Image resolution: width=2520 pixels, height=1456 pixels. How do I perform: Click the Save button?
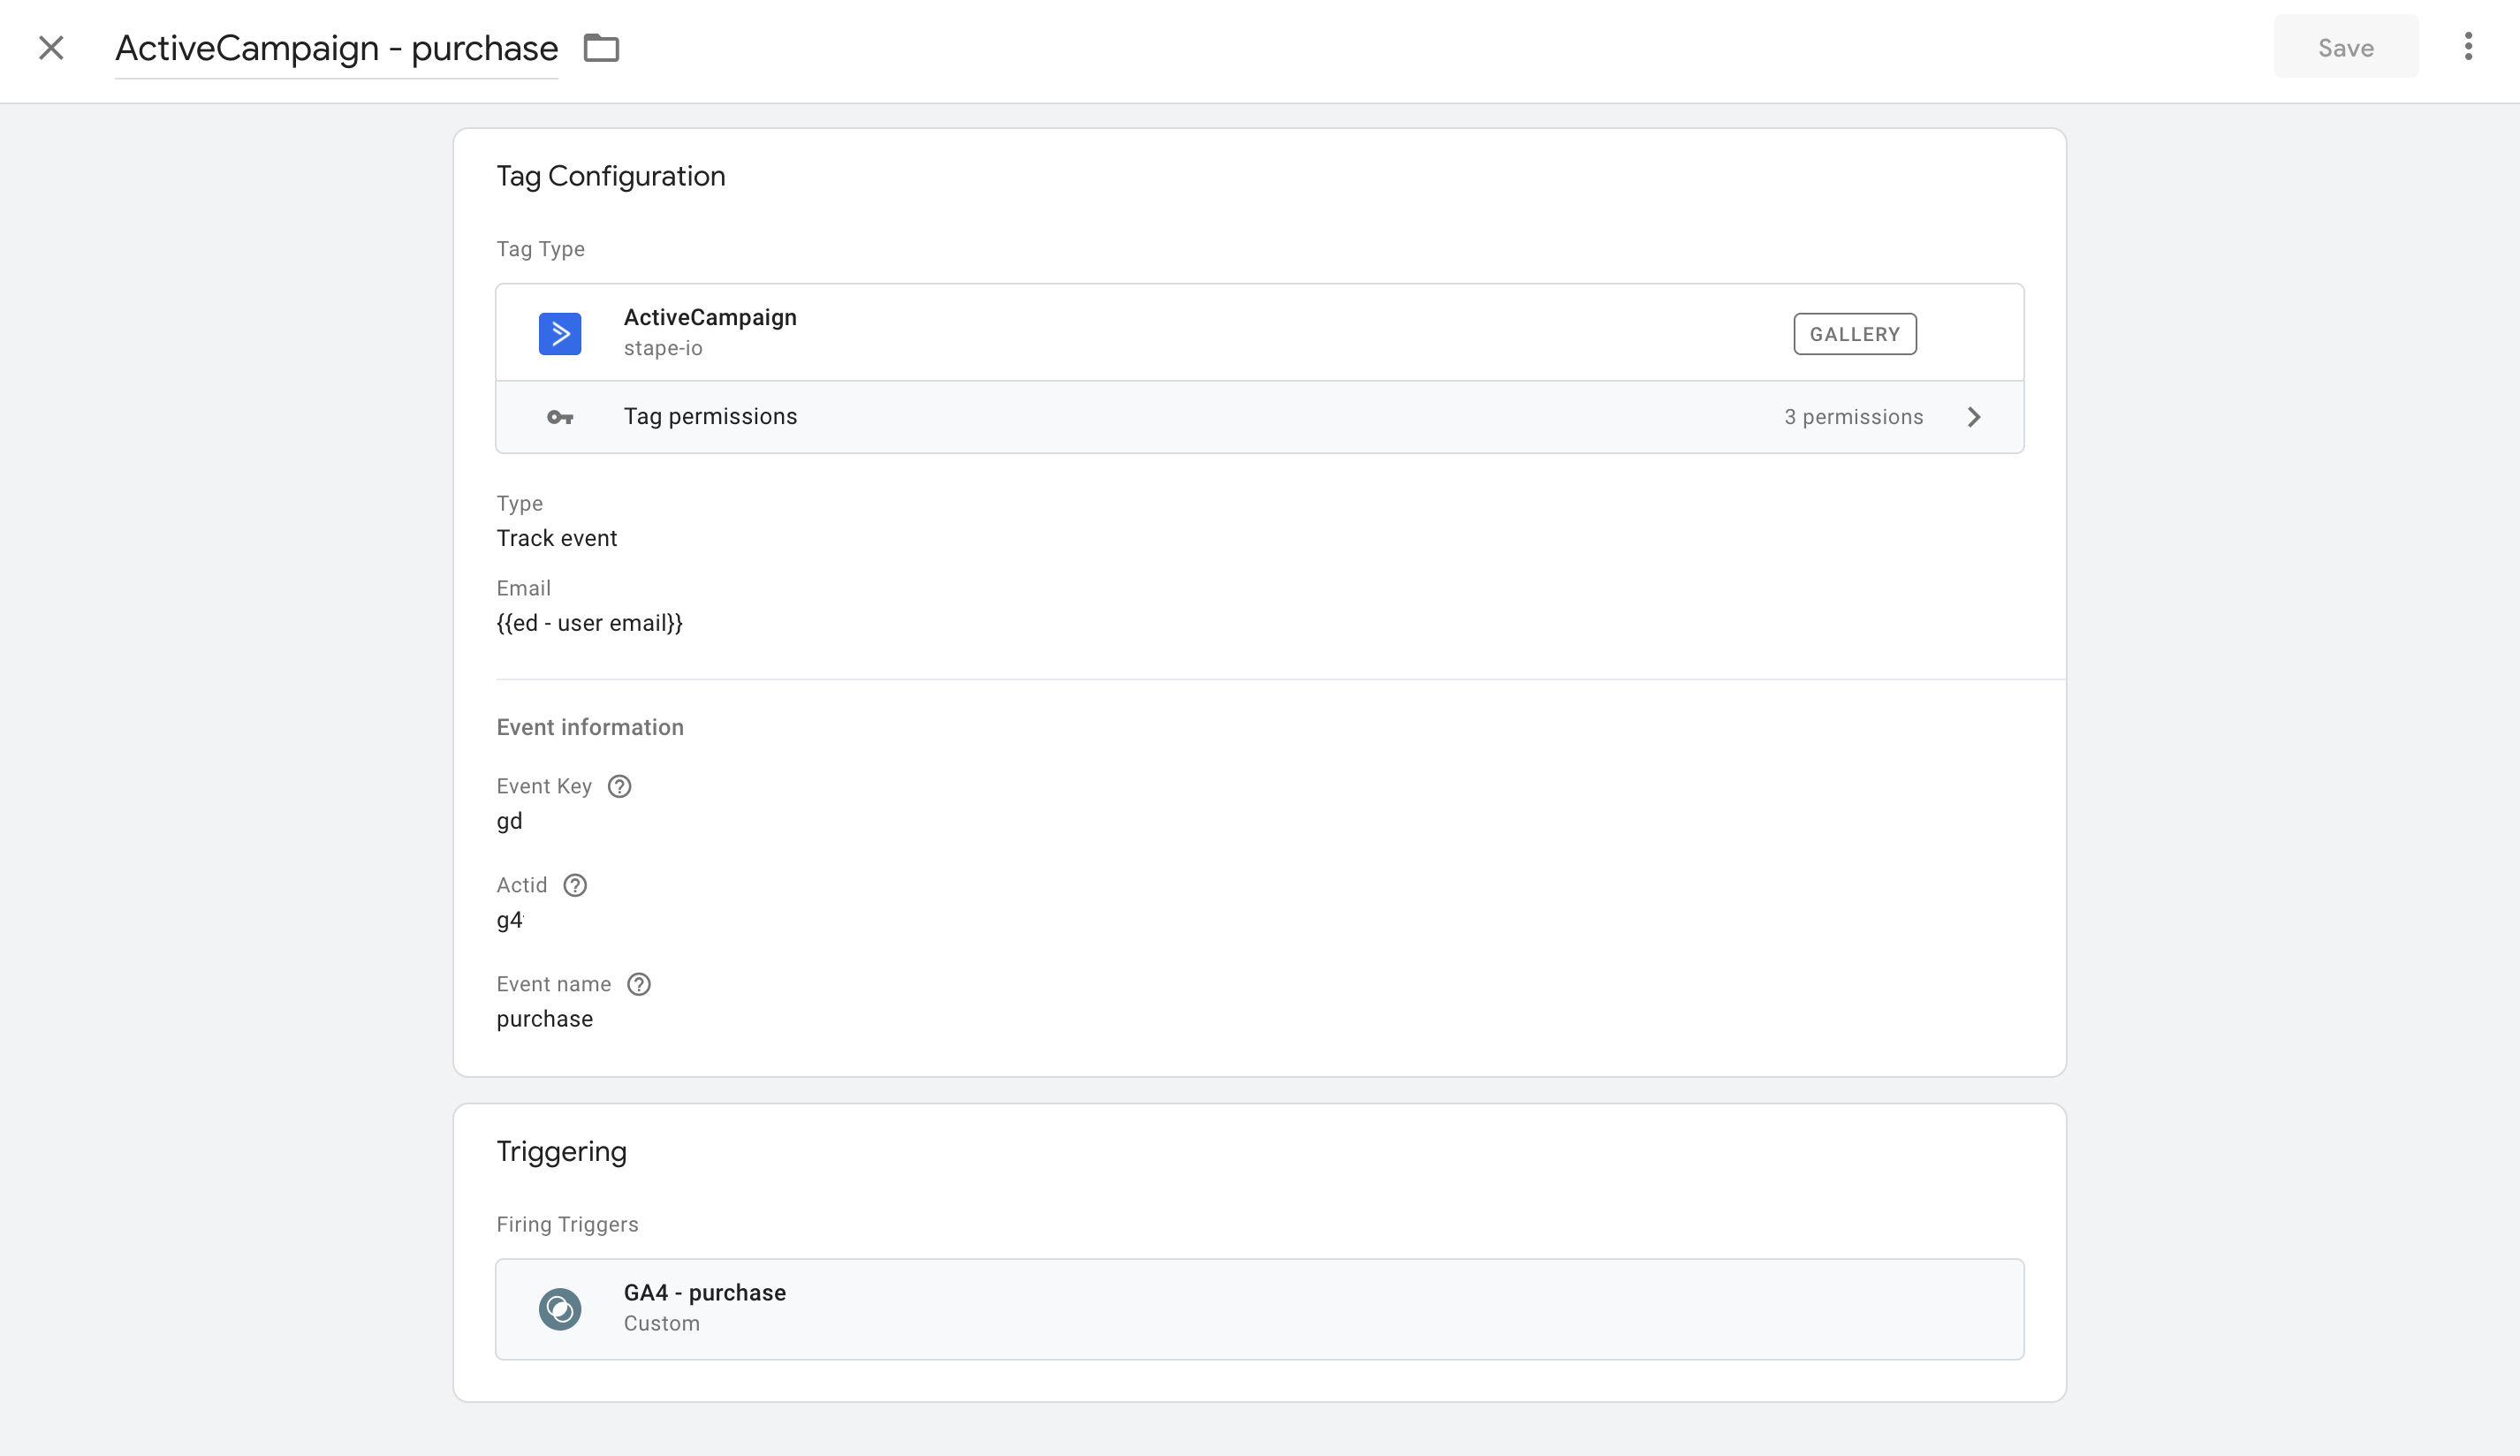coord(2345,48)
